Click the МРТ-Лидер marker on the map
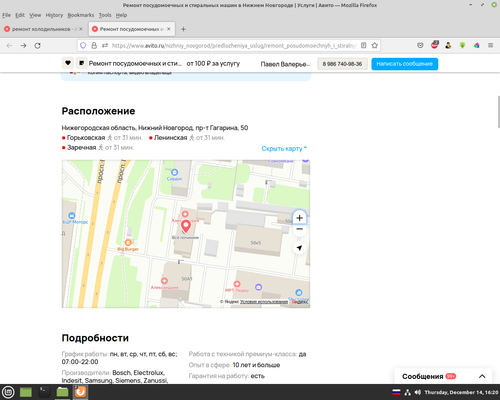Screen dimensions: 500x400 tap(237, 284)
